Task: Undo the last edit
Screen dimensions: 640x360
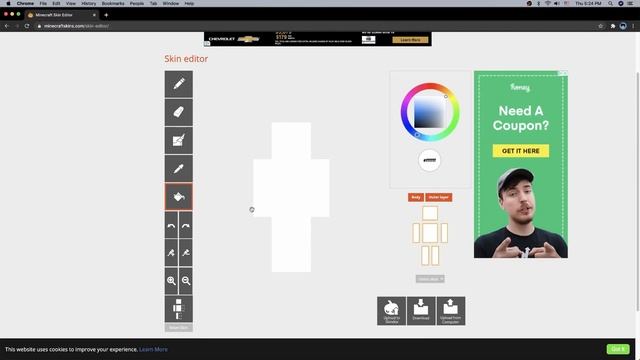Action: 171,225
